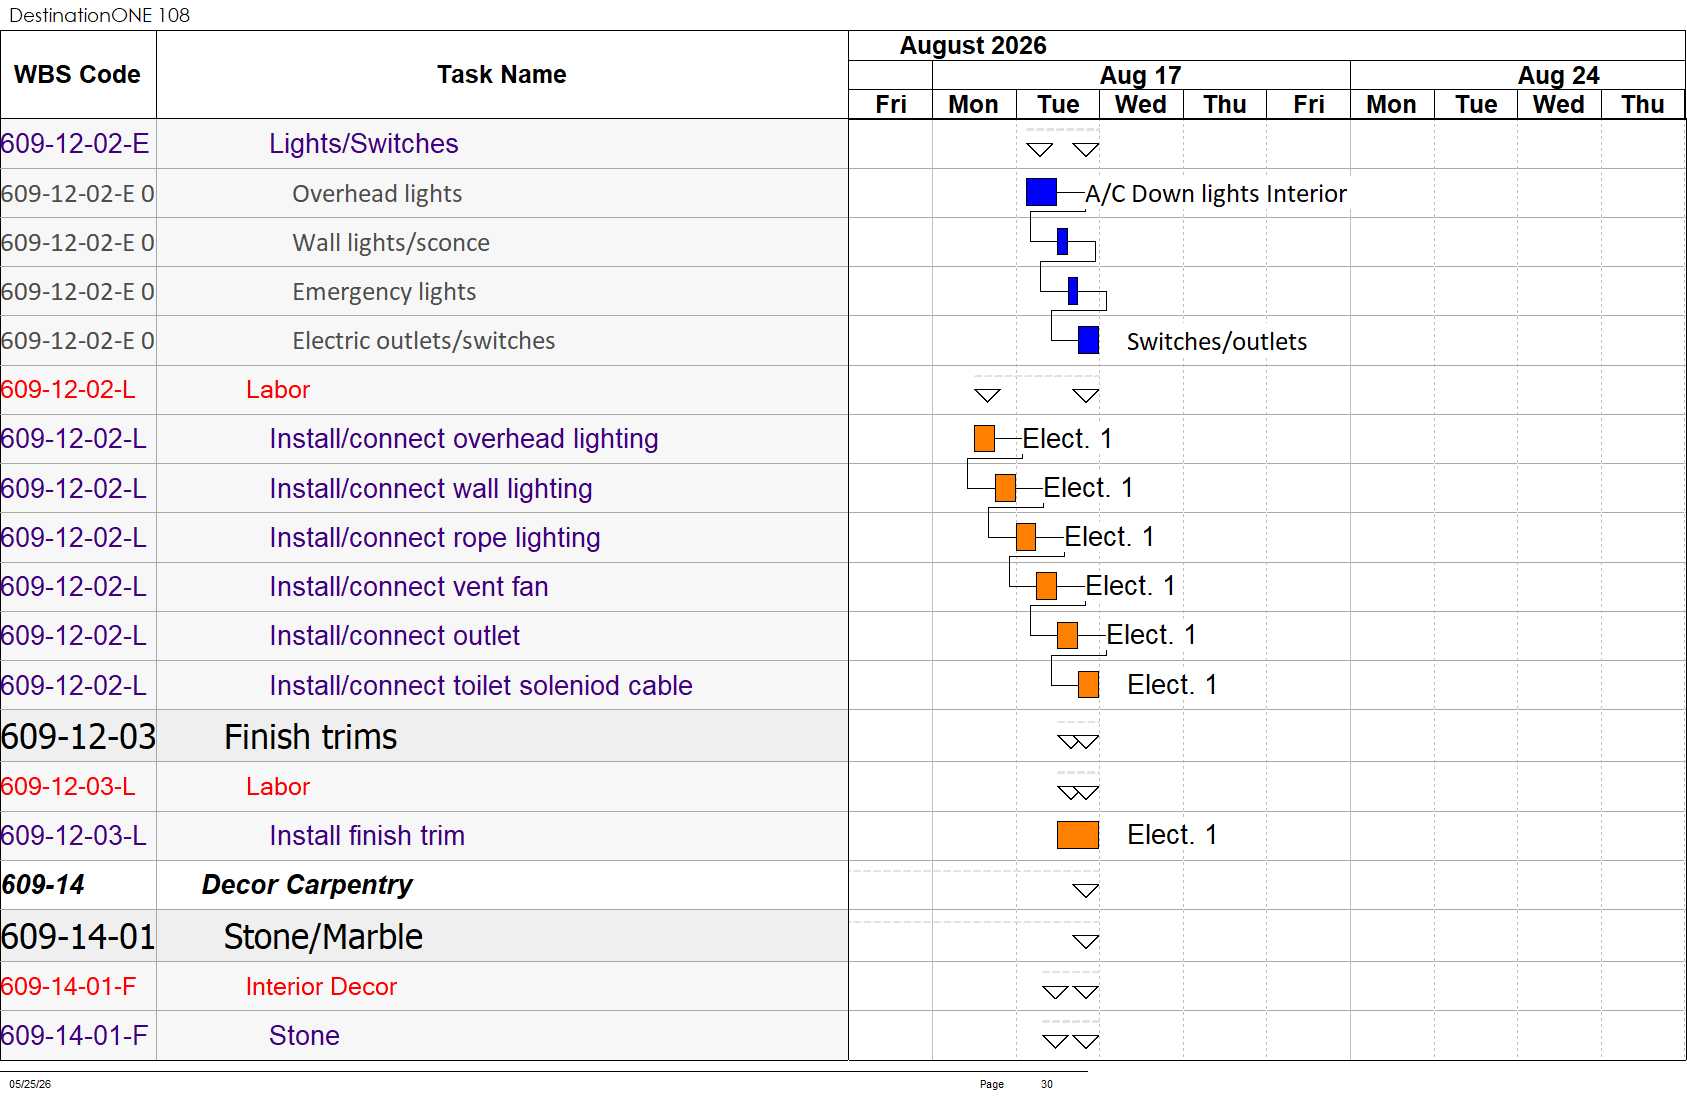Select the Electric outlets/switches task
Viewport: 1687px width, 1097px height.
423,341
